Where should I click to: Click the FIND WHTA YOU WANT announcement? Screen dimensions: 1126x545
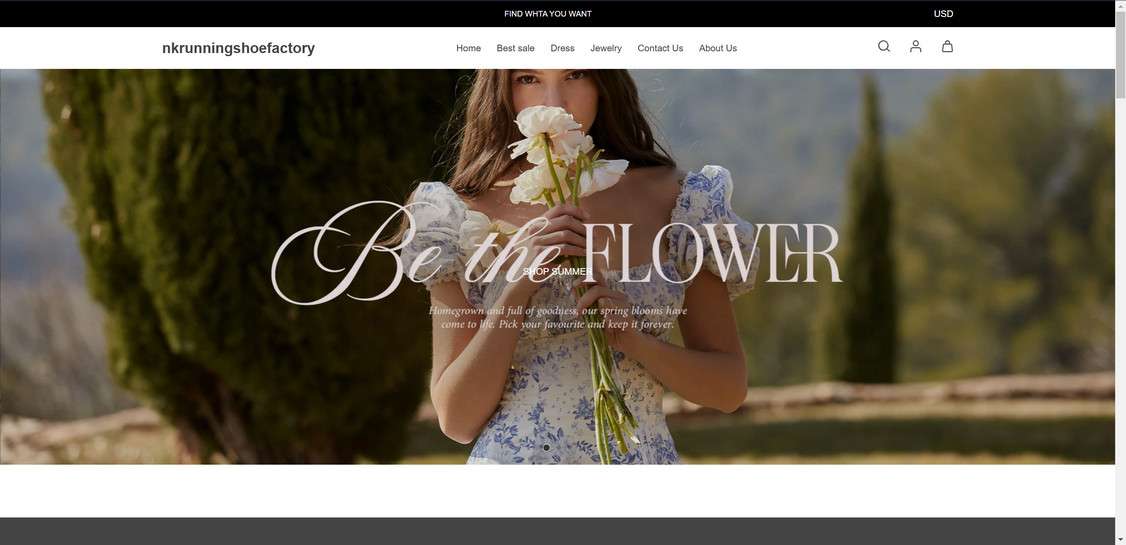click(548, 14)
